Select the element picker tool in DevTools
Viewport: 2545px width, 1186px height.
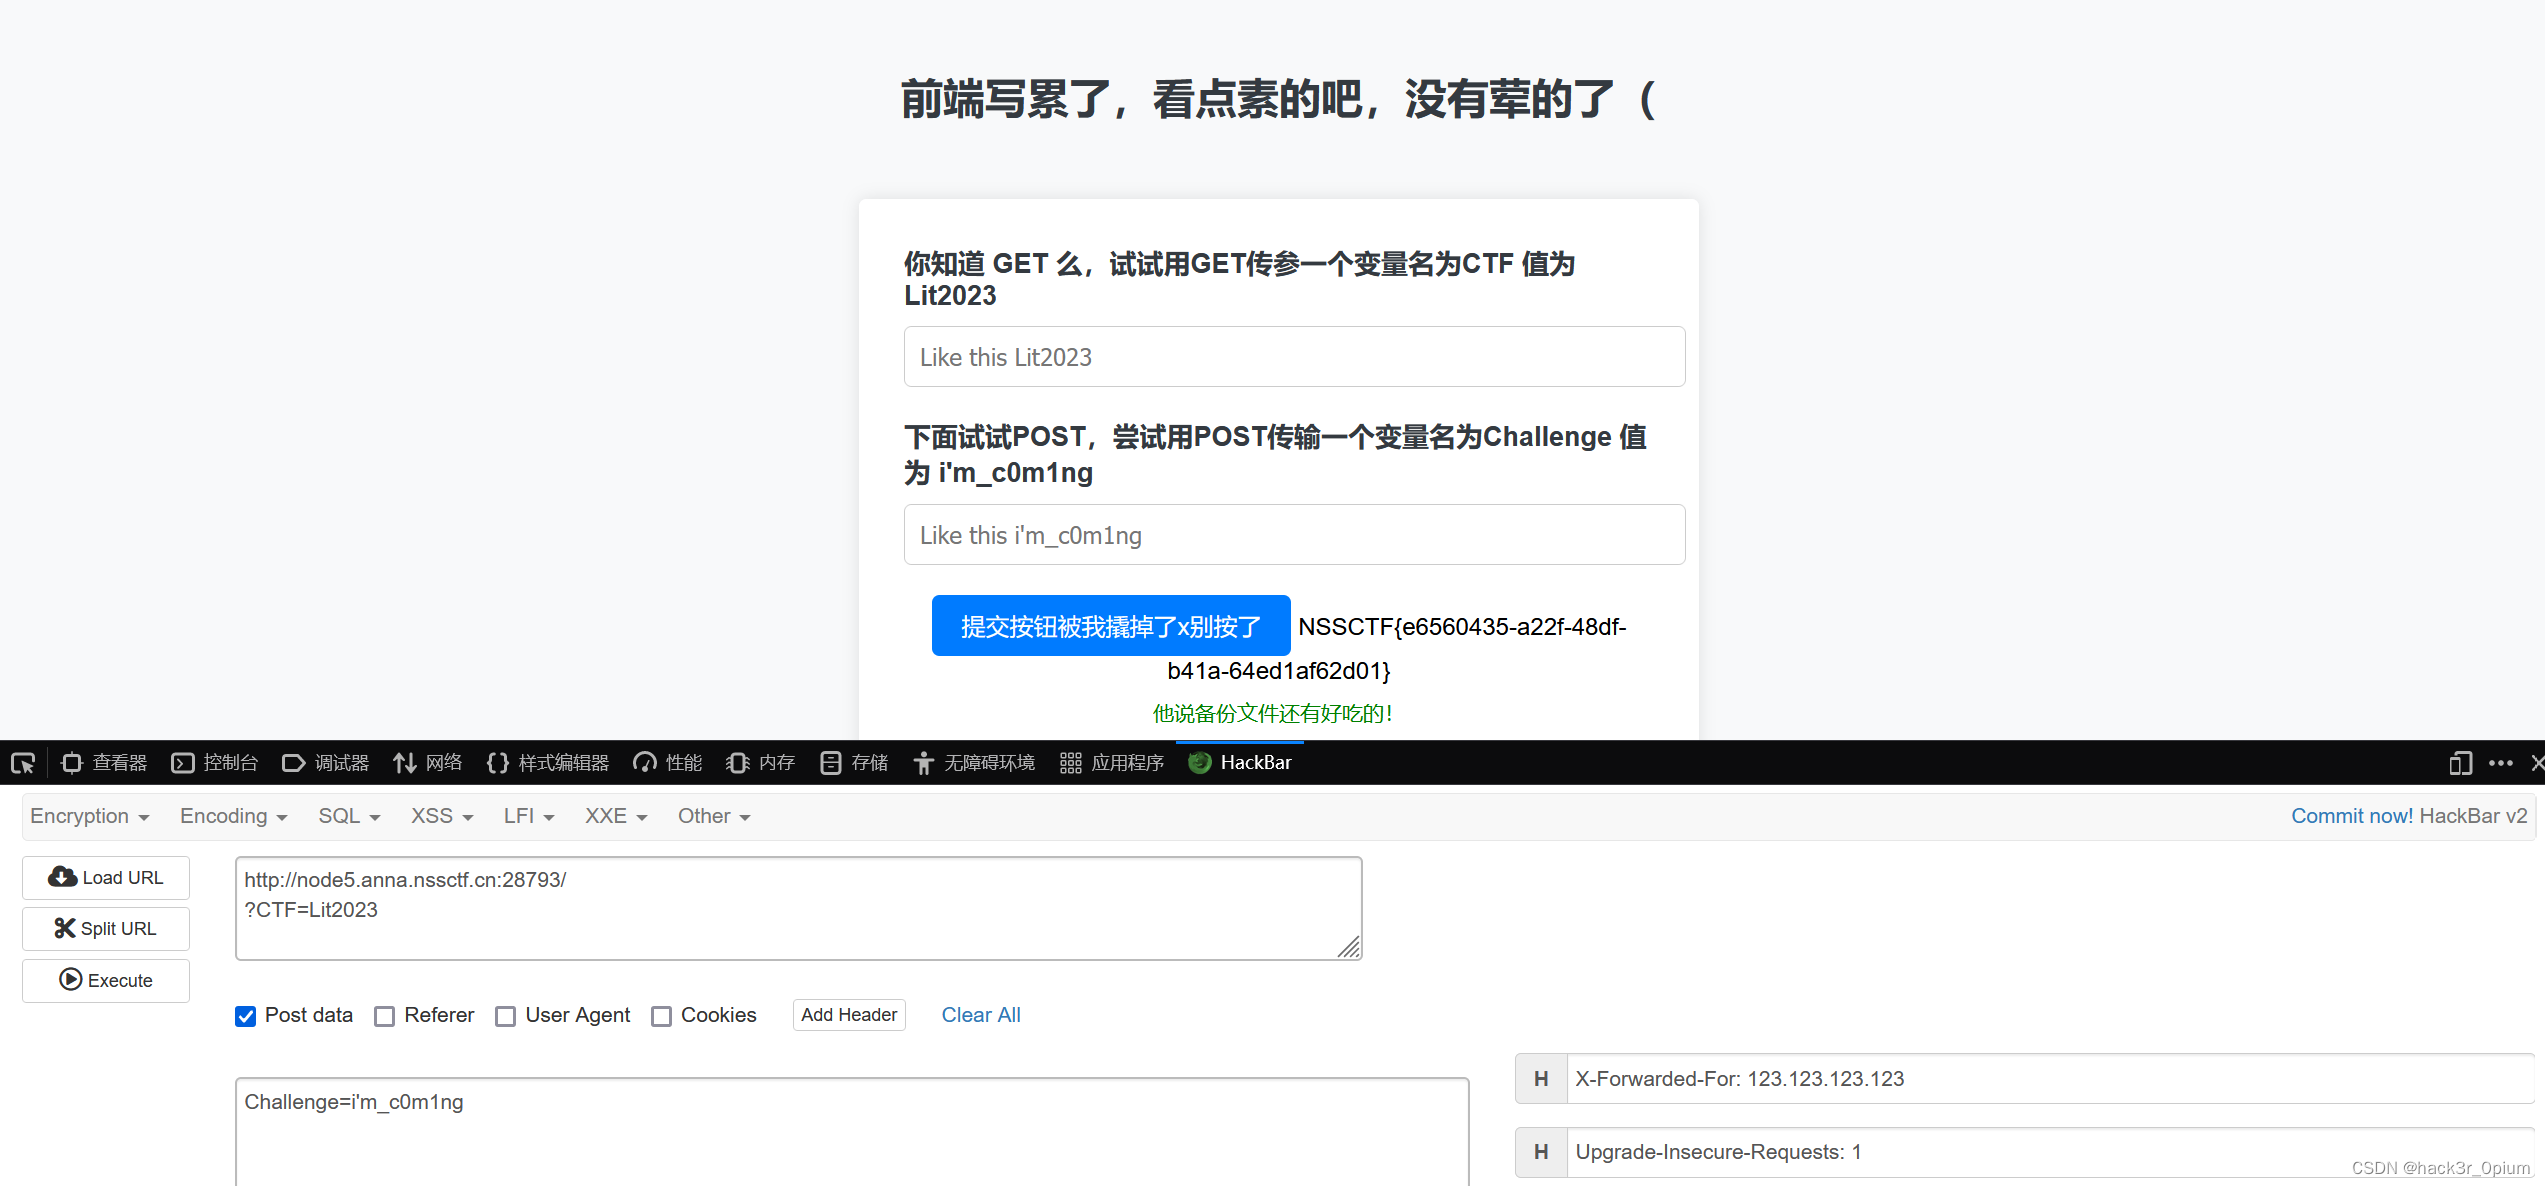[22, 763]
